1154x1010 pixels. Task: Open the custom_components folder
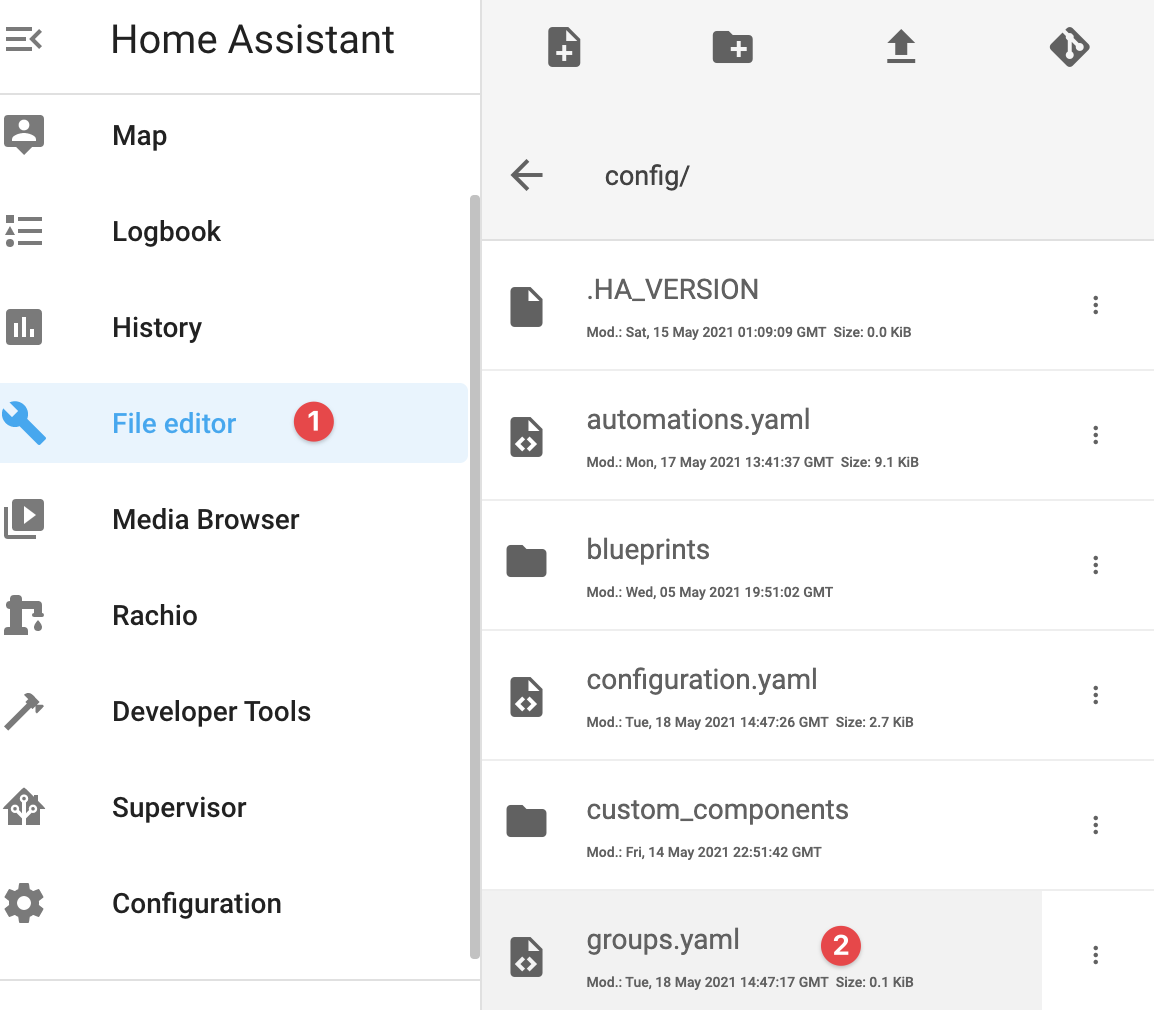(762, 824)
